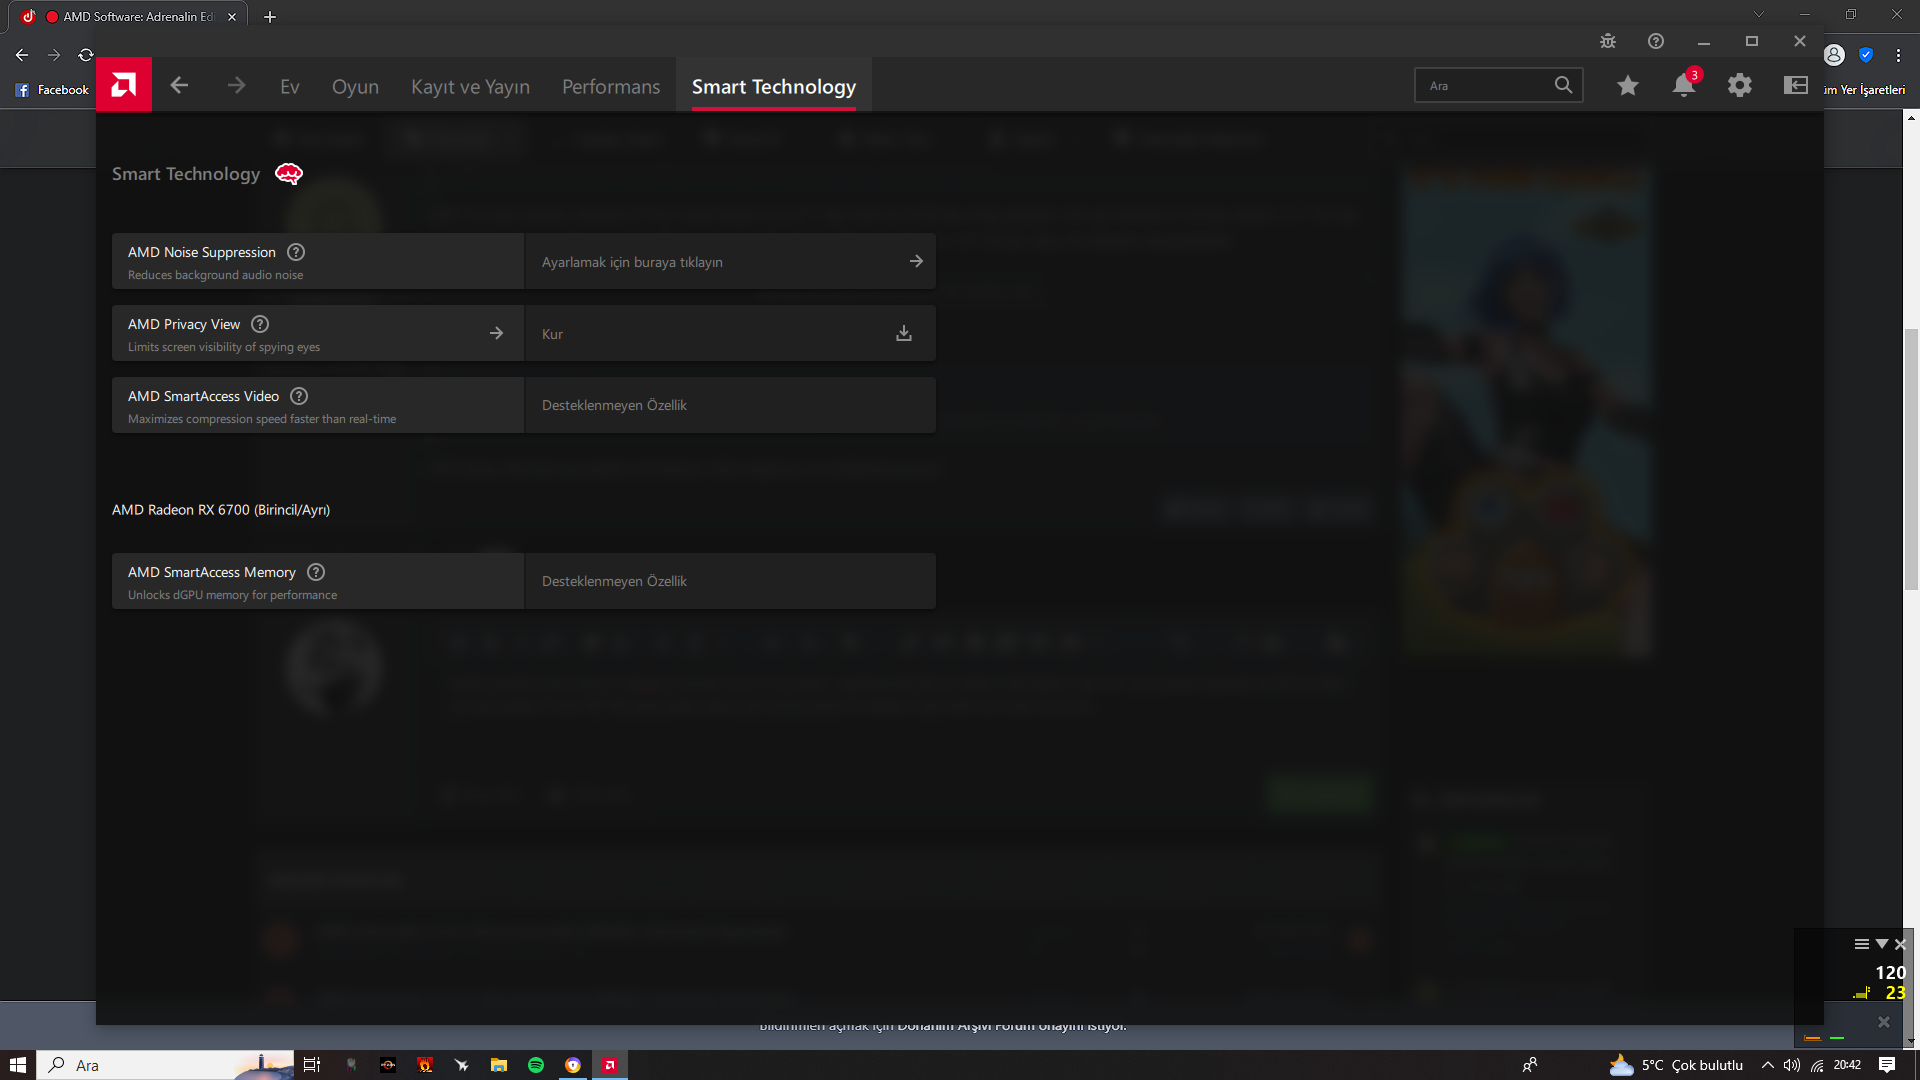This screenshot has height=1080, width=1920.
Task: Open Noise Suppression configuration arrow
Action: (916, 261)
